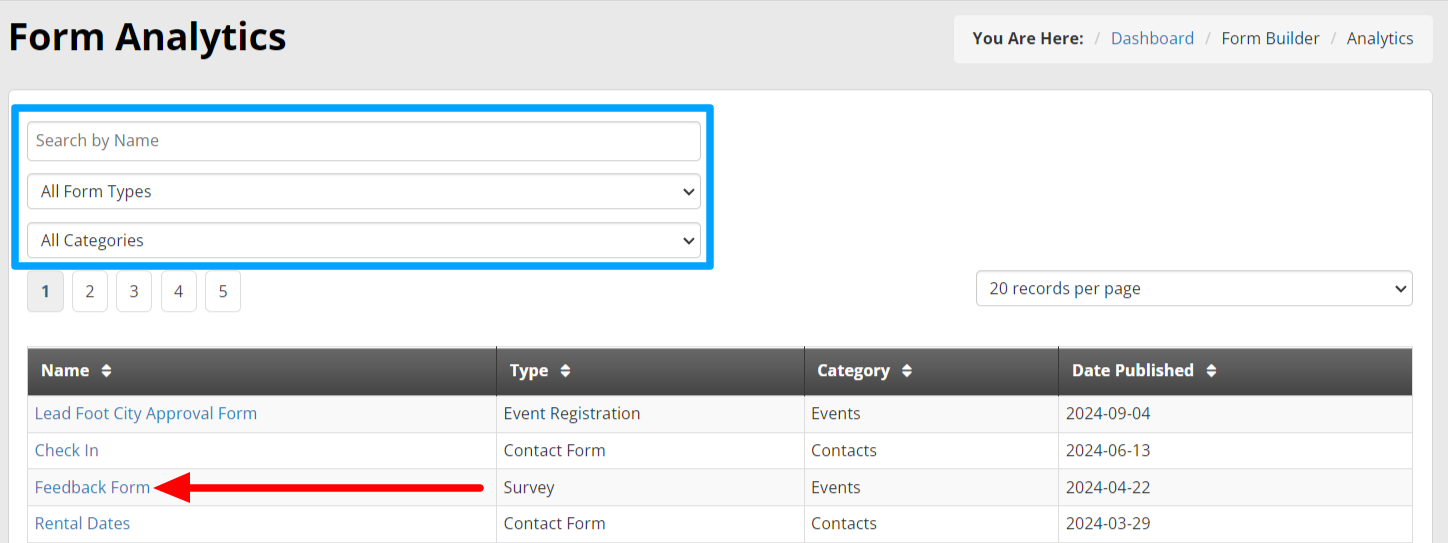Select the Category column header label

tap(853, 371)
